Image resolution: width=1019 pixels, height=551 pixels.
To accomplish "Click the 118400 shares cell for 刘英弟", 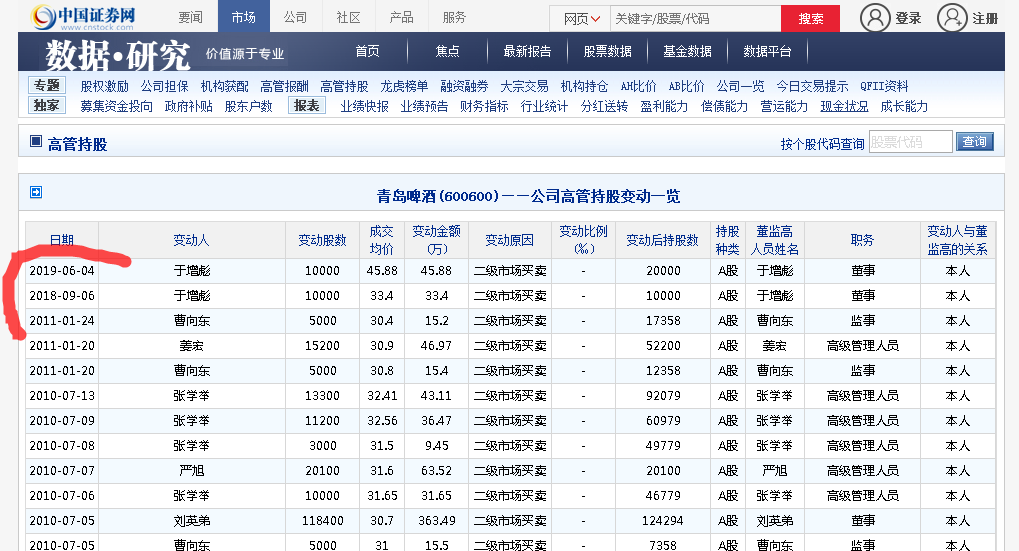I will pyautogui.click(x=322, y=520).
